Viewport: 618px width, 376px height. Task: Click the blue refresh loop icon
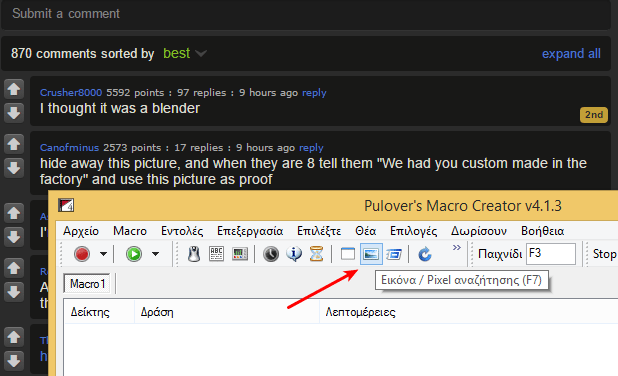pyautogui.click(x=425, y=254)
